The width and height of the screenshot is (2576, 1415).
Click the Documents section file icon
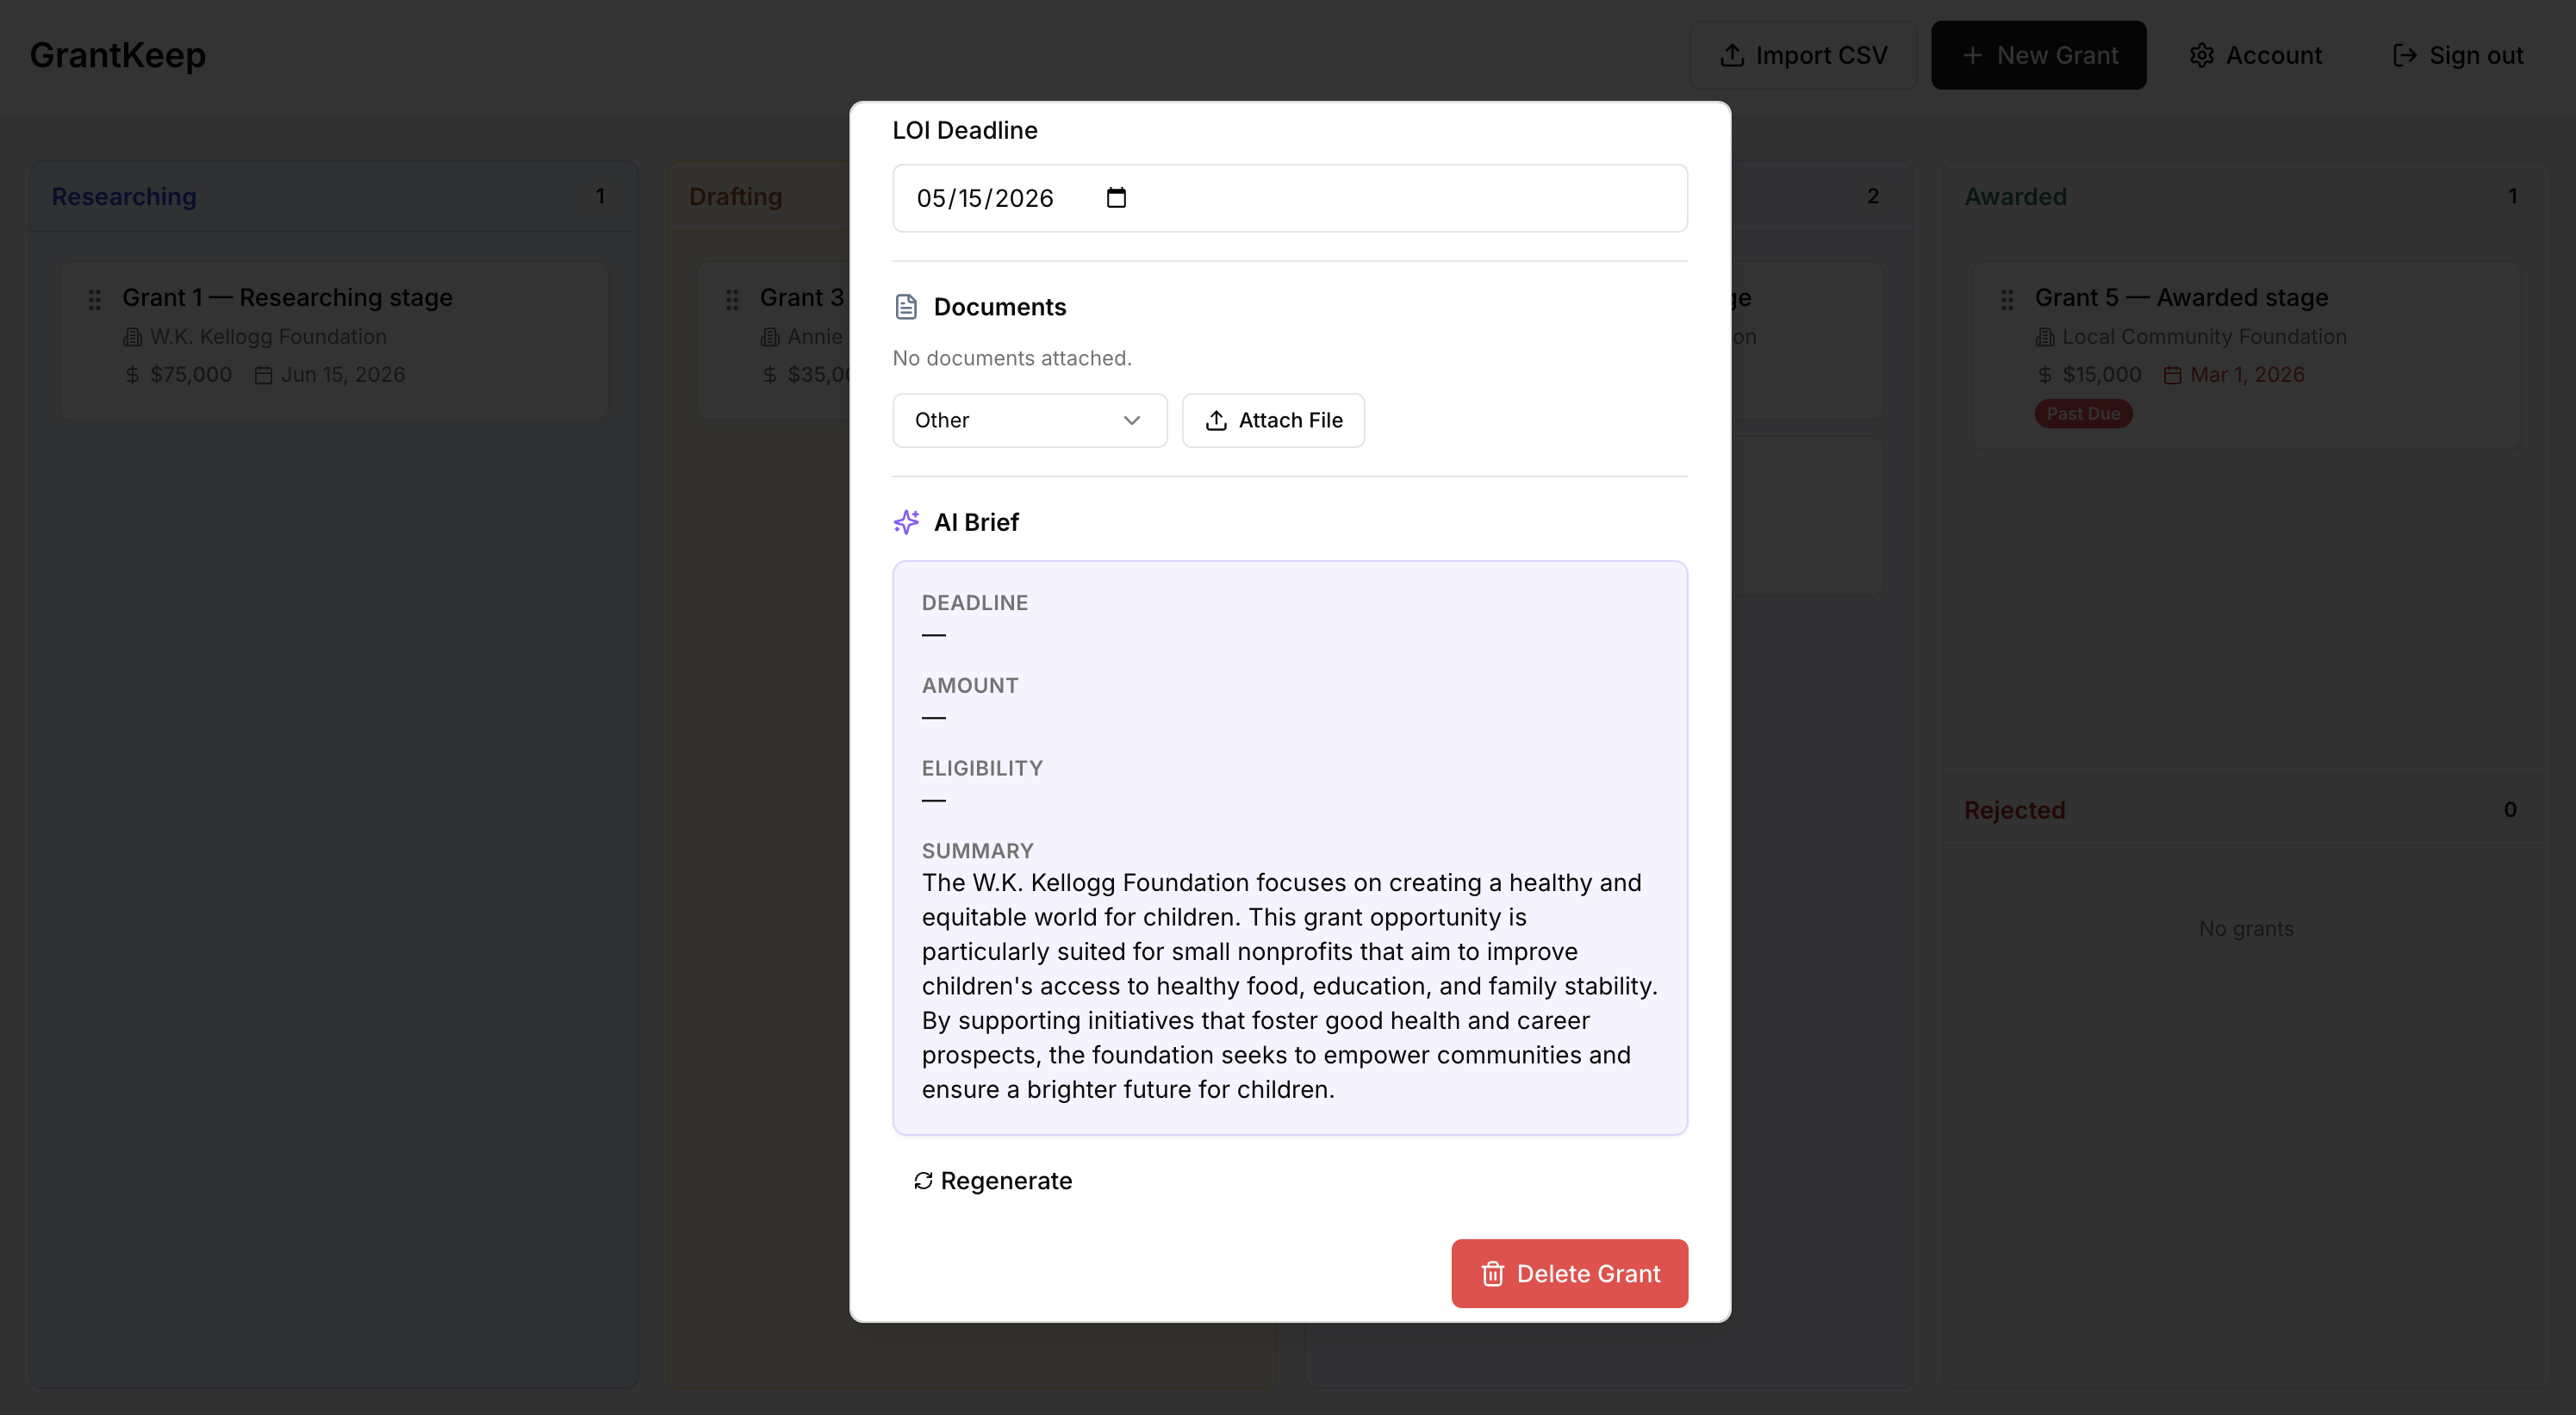point(906,307)
